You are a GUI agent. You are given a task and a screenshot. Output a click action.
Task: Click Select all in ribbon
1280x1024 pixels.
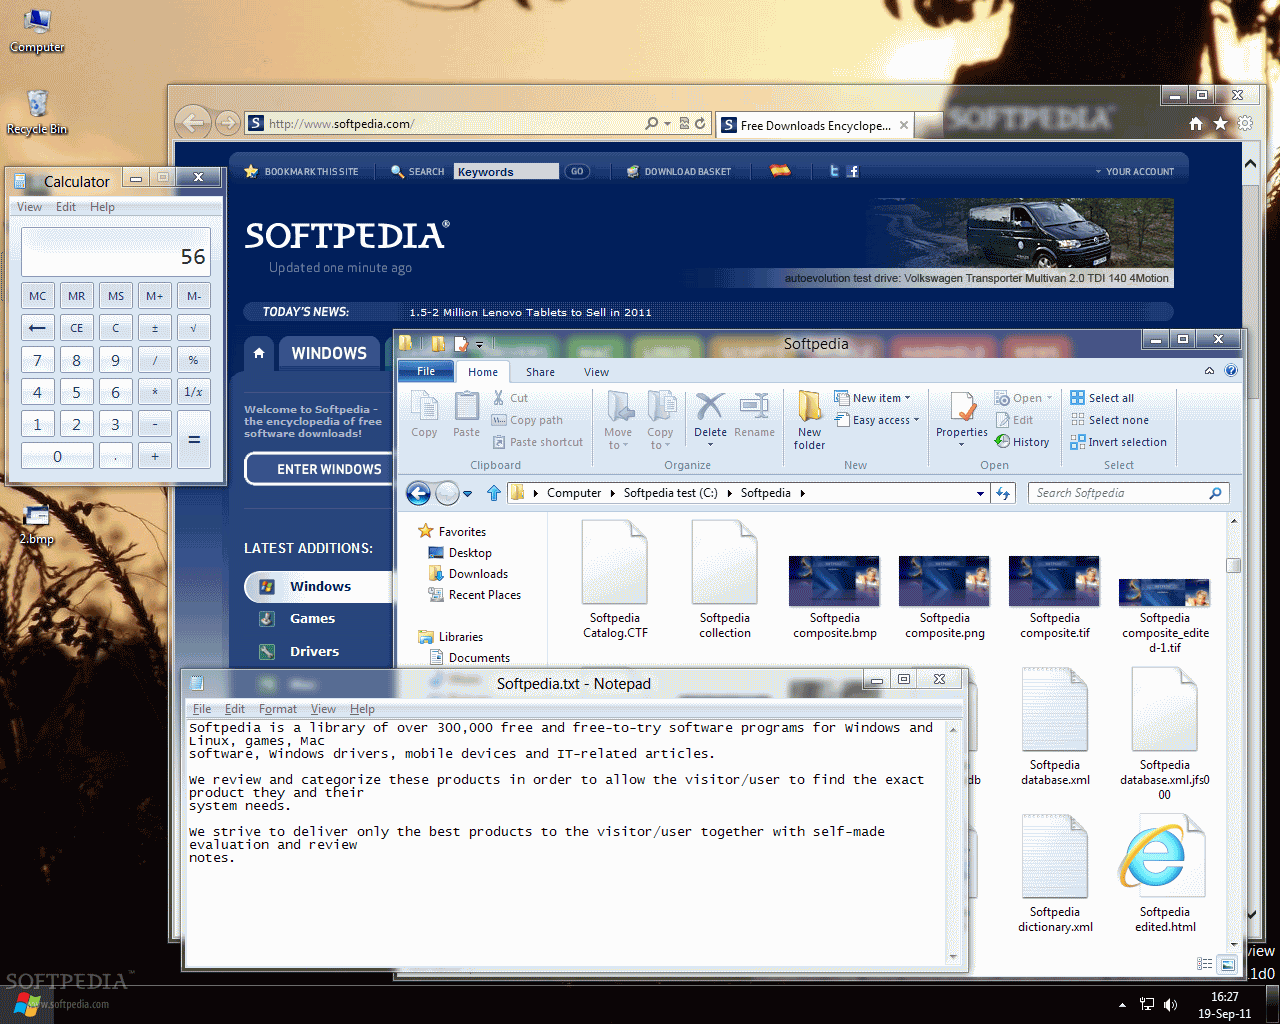point(1102,398)
